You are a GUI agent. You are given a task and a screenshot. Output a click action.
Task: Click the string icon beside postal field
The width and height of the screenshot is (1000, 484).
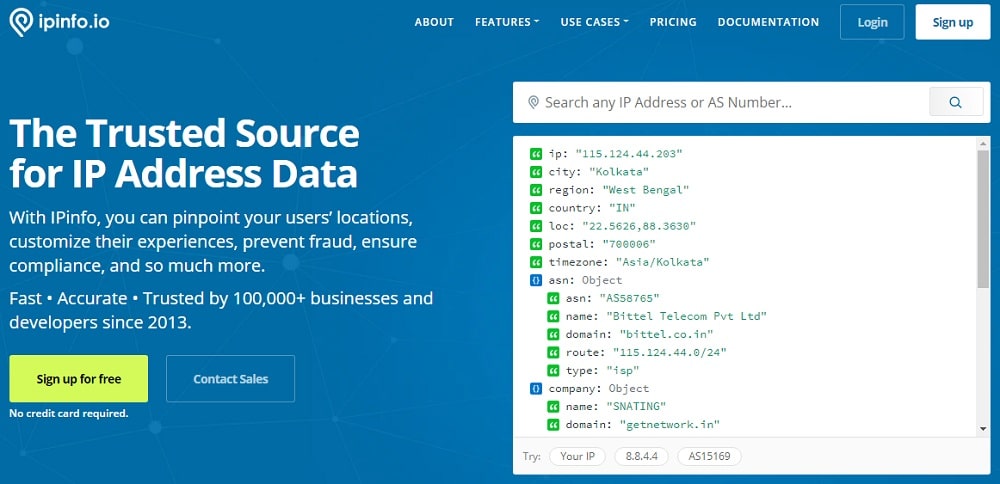(x=536, y=244)
